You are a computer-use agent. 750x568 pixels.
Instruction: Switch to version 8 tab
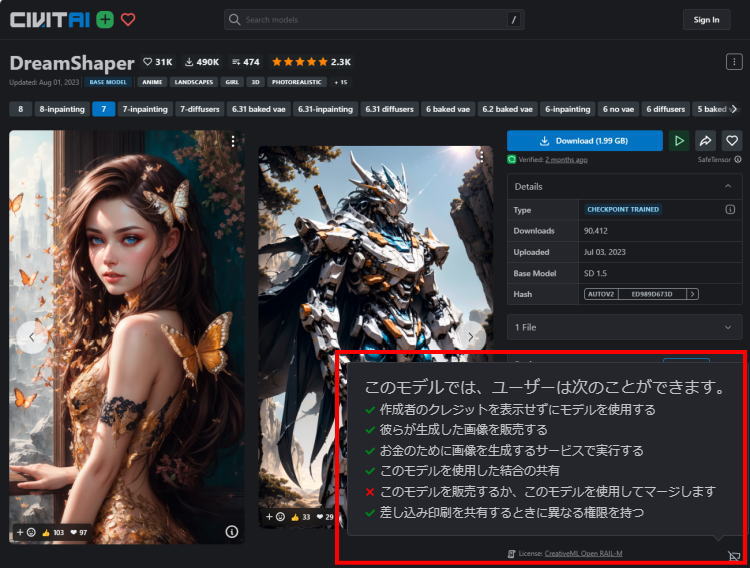point(21,109)
